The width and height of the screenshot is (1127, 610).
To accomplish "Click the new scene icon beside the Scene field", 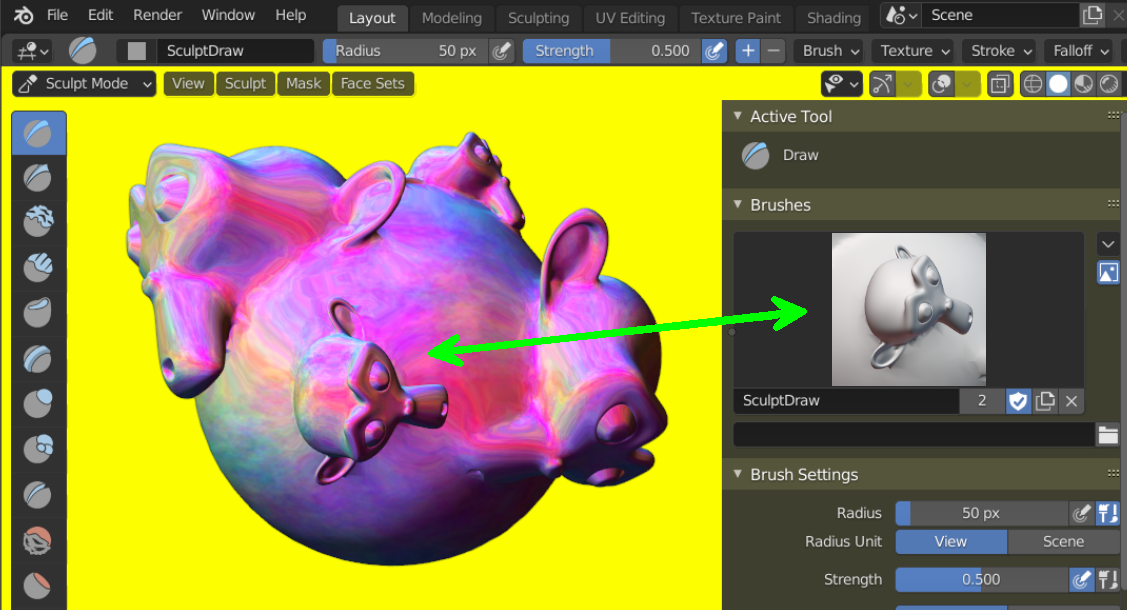I will [1092, 15].
